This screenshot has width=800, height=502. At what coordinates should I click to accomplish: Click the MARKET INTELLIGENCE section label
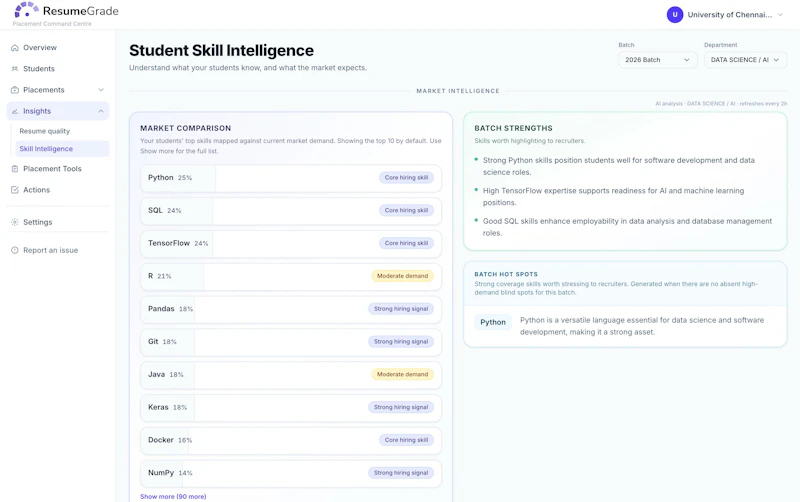point(458,91)
